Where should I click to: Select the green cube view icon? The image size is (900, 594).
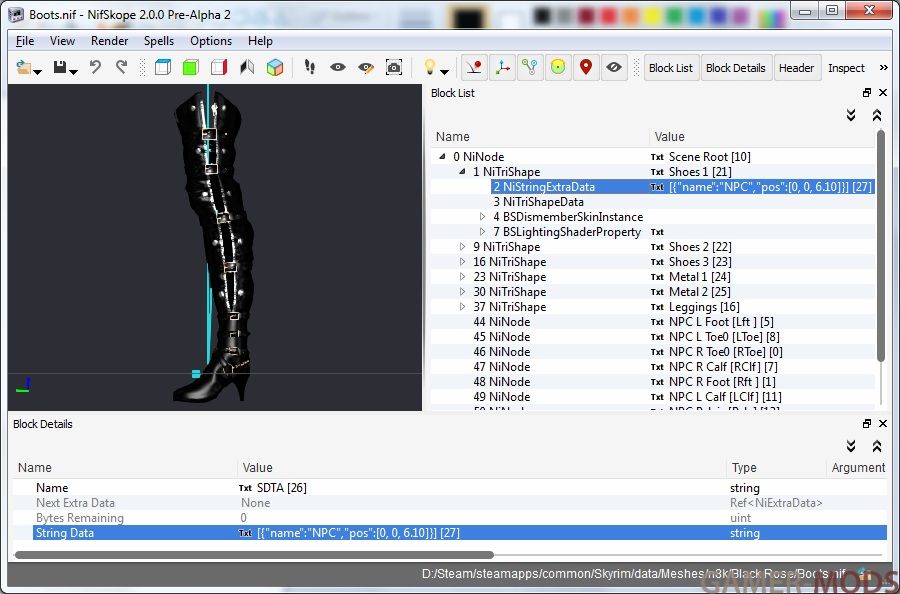pyautogui.click(x=191, y=68)
